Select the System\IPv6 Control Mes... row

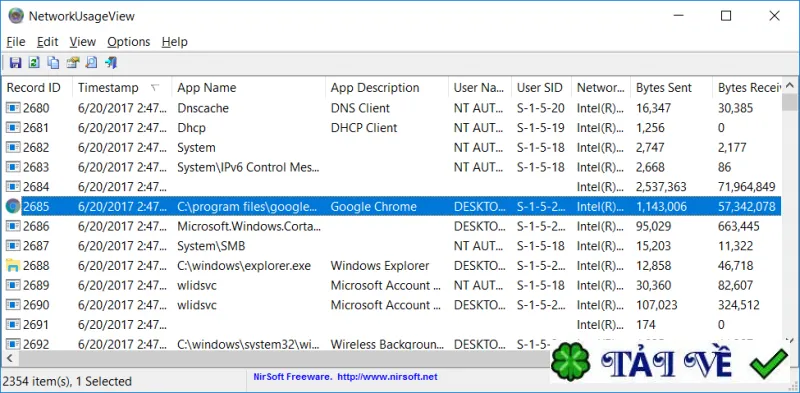coord(391,167)
